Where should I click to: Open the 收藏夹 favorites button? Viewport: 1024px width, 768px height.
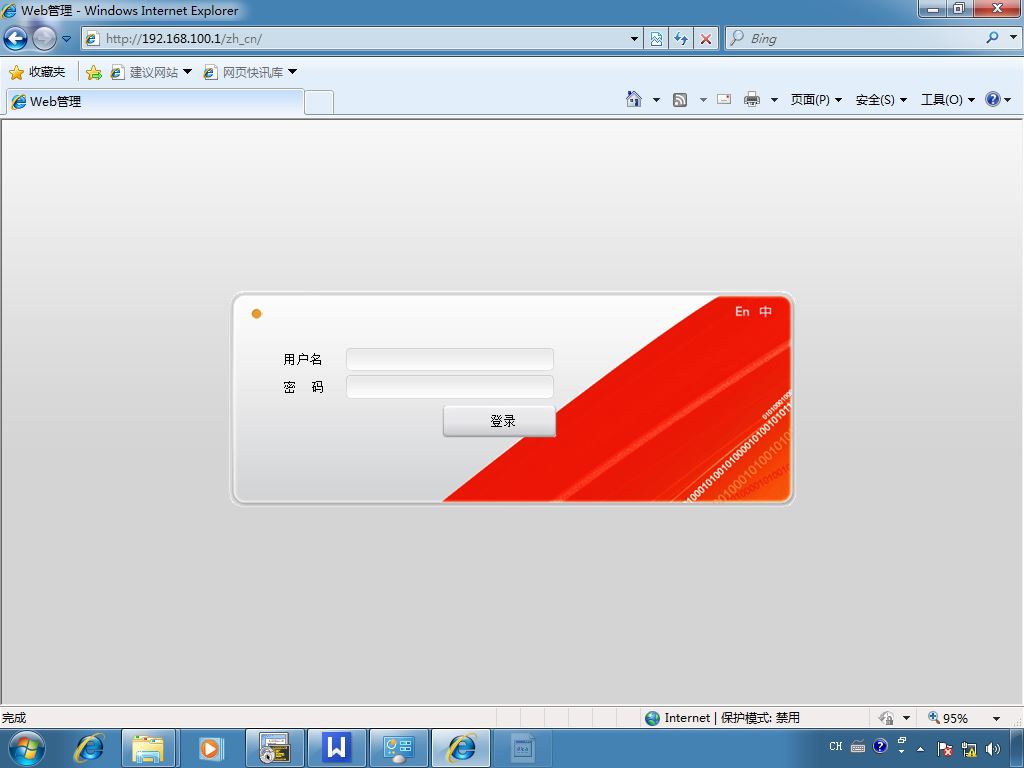click(x=37, y=72)
